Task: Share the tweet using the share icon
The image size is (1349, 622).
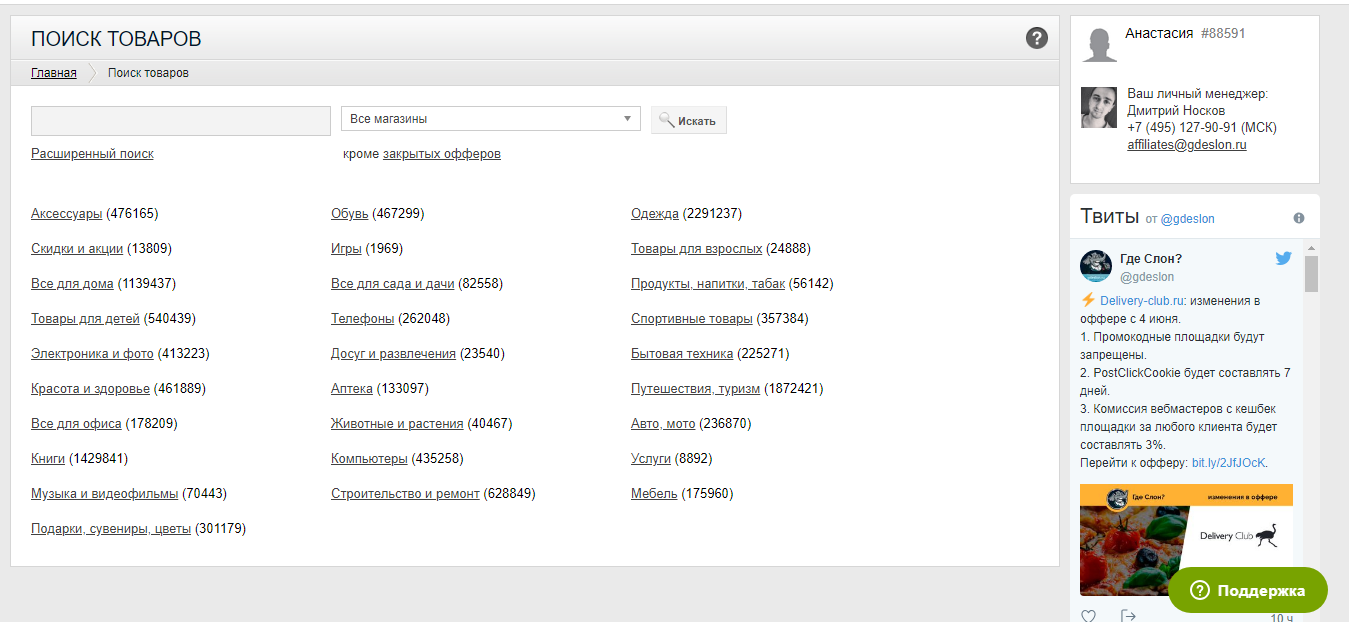Action: [x=1128, y=615]
